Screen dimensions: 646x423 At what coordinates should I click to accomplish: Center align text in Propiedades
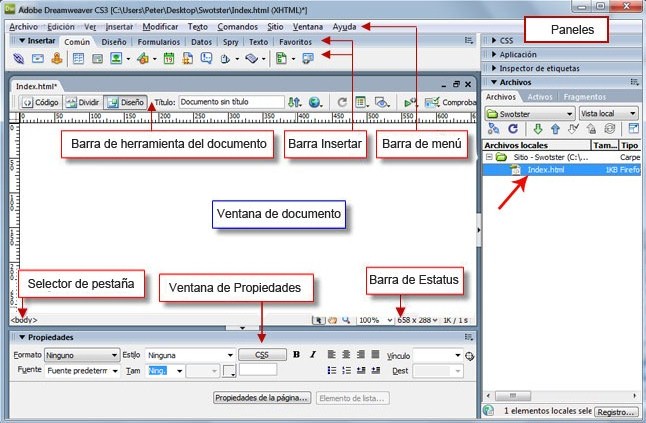coord(346,354)
